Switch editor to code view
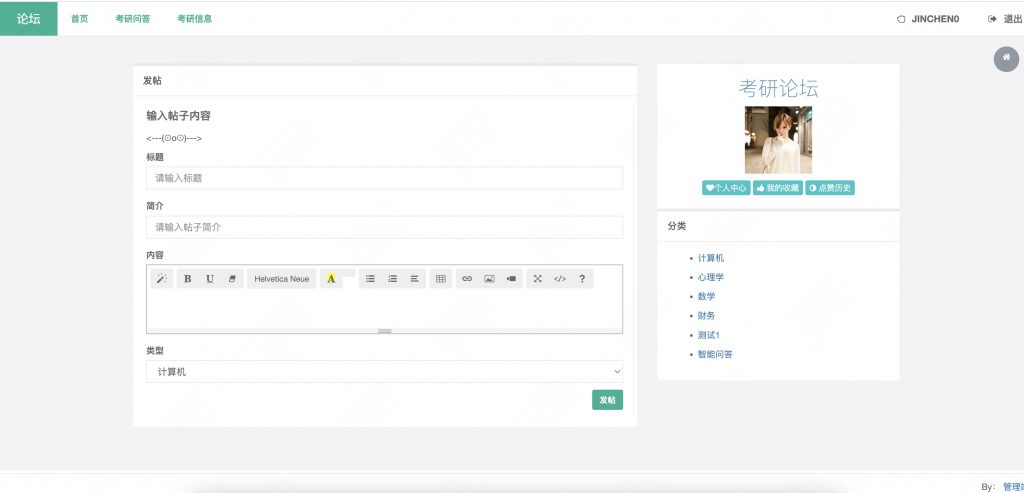Screen dimensions: 1024x493 (560, 279)
